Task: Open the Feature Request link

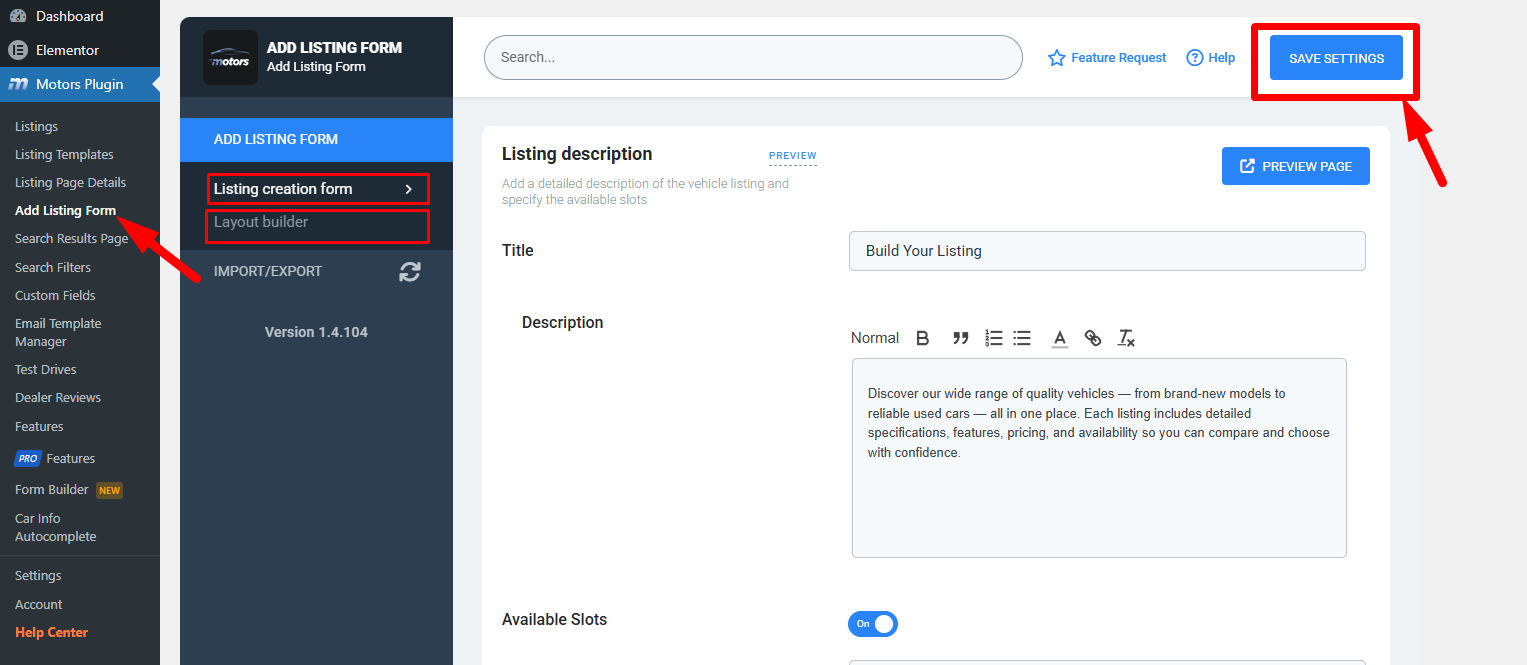Action: tap(1107, 58)
